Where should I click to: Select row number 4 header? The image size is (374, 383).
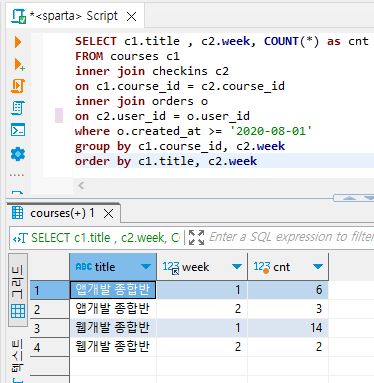(x=49, y=347)
